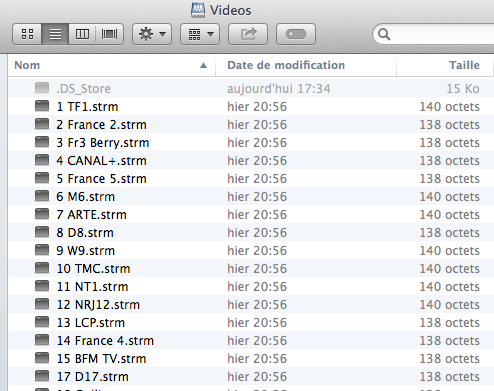
Task: Switch to column view mode
Action: [x=82, y=34]
